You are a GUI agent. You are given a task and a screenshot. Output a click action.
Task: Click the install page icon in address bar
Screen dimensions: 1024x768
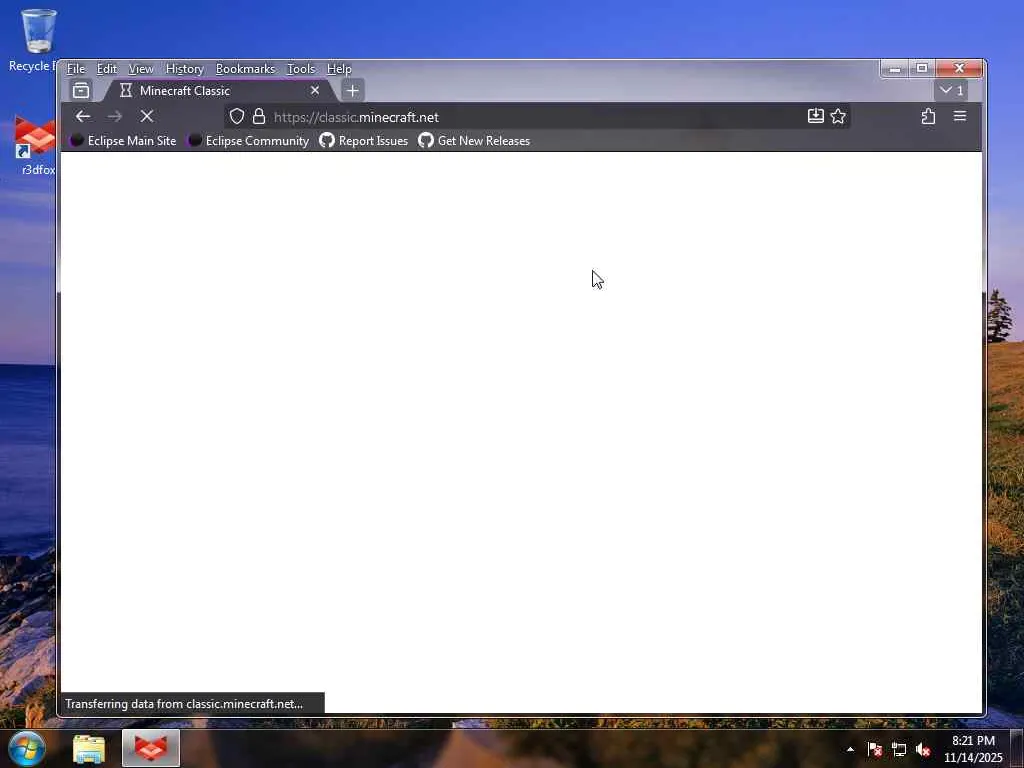click(x=816, y=116)
